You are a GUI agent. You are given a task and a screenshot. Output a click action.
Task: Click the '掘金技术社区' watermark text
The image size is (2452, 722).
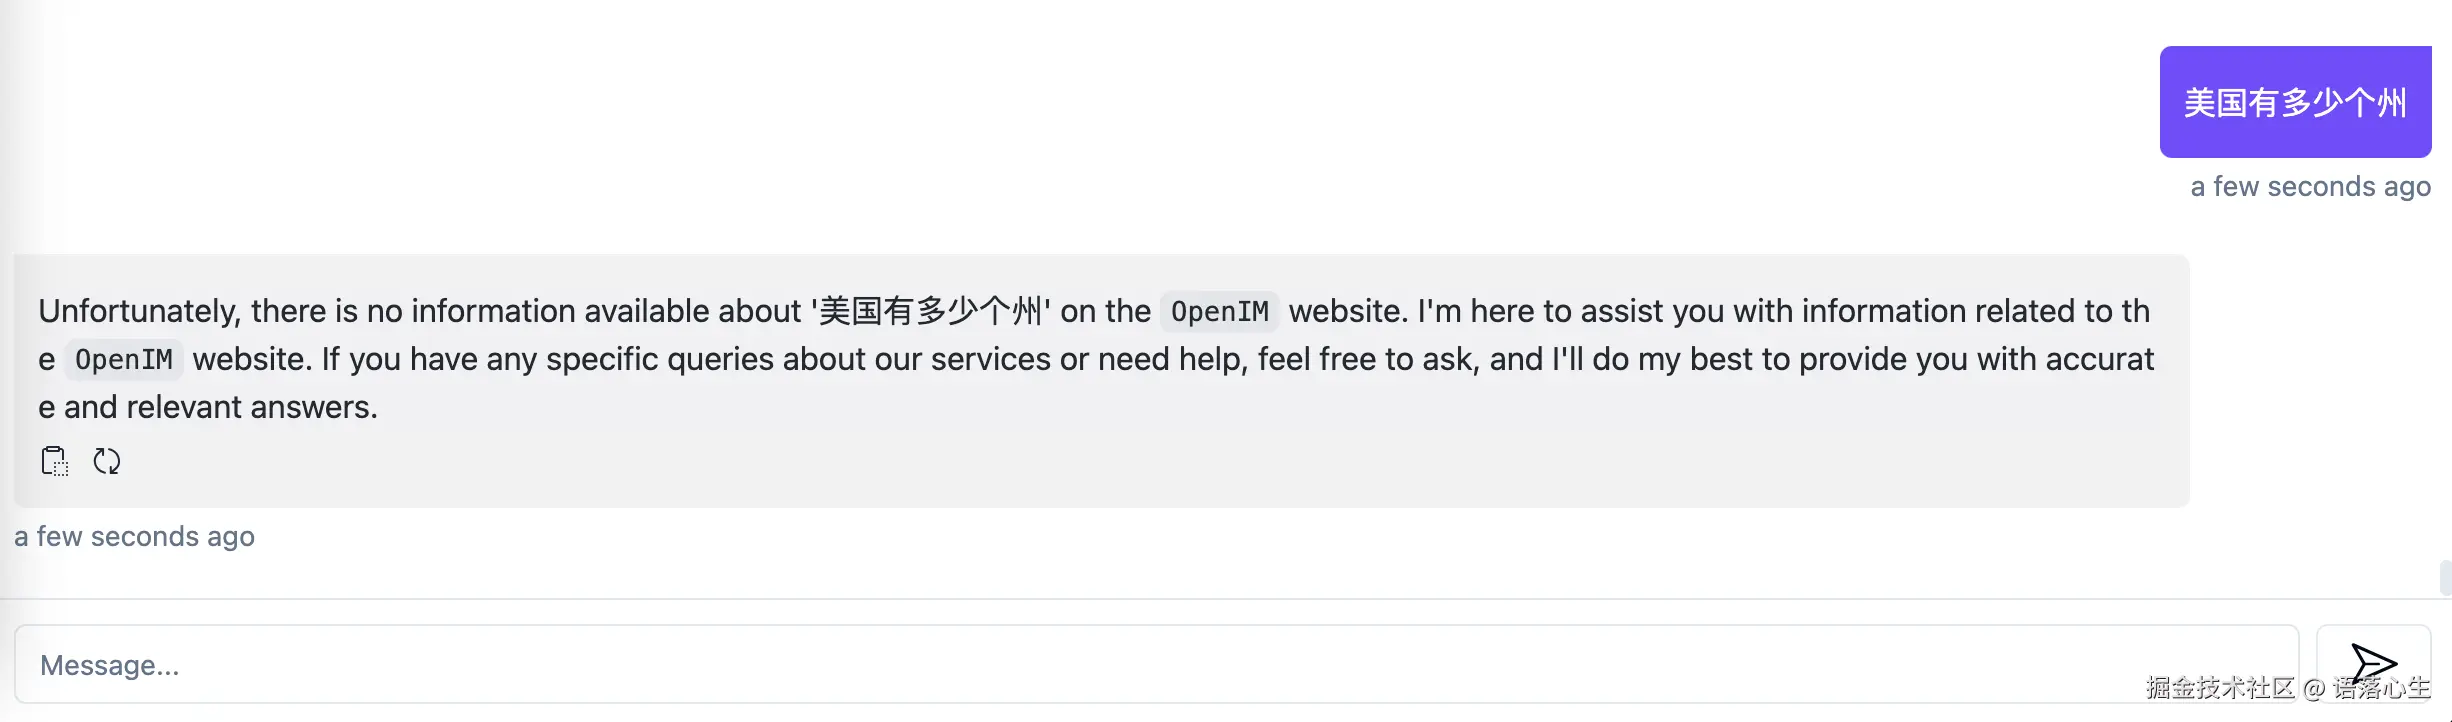pyautogui.click(x=2219, y=688)
